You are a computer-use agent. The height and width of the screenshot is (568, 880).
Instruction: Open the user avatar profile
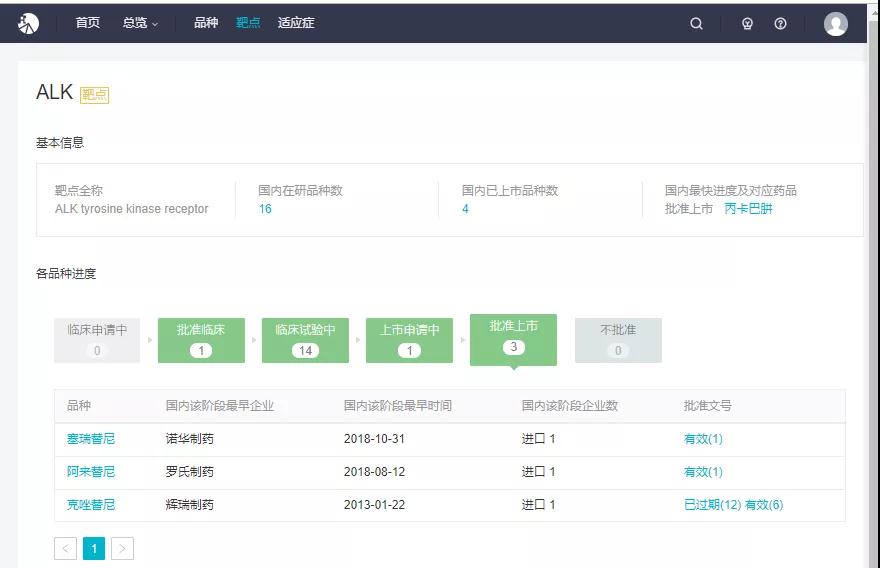tap(836, 24)
